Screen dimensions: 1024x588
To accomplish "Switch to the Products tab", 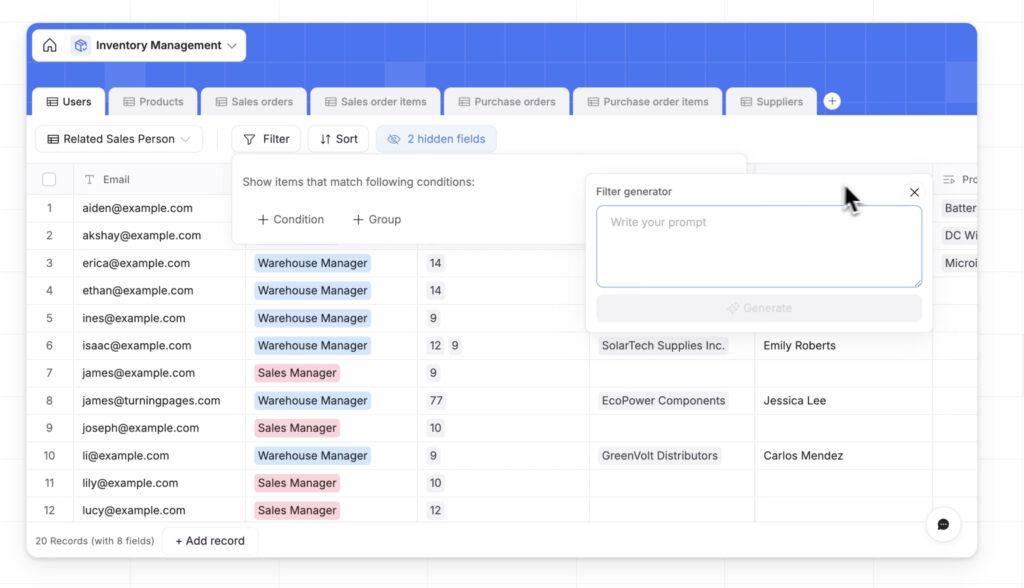I will point(153,102).
